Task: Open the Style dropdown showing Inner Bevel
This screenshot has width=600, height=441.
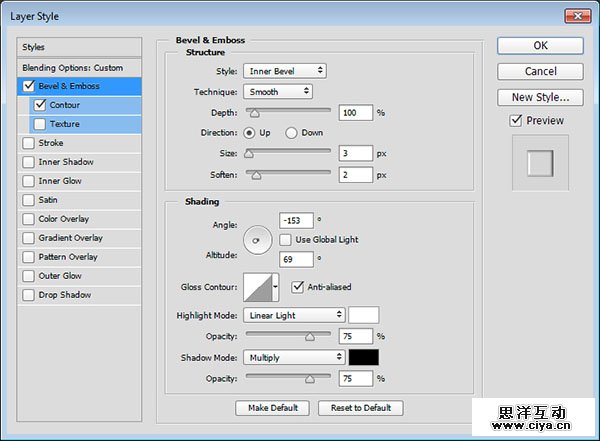Action: click(x=285, y=71)
